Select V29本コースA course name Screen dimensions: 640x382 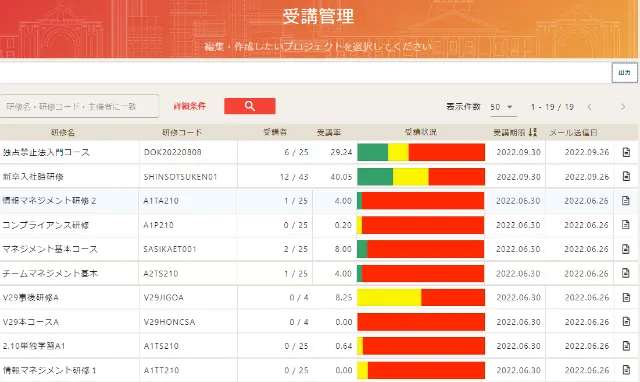click(x=31, y=322)
